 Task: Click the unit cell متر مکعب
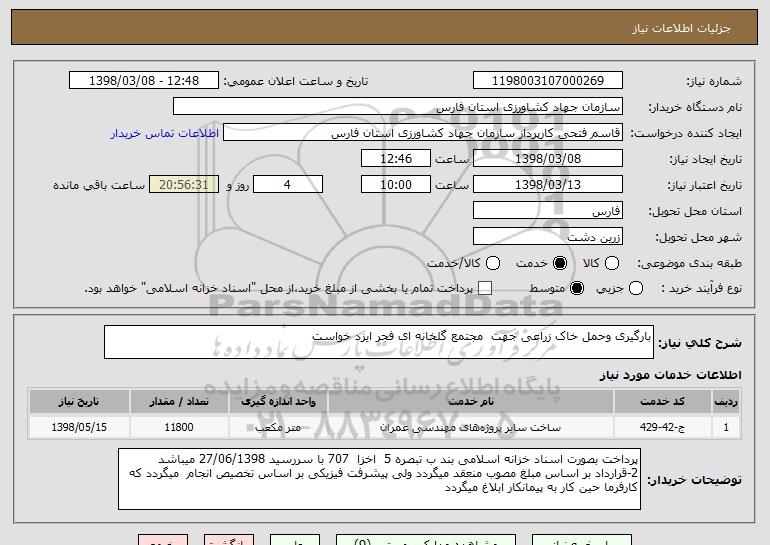[x=278, y=427]
